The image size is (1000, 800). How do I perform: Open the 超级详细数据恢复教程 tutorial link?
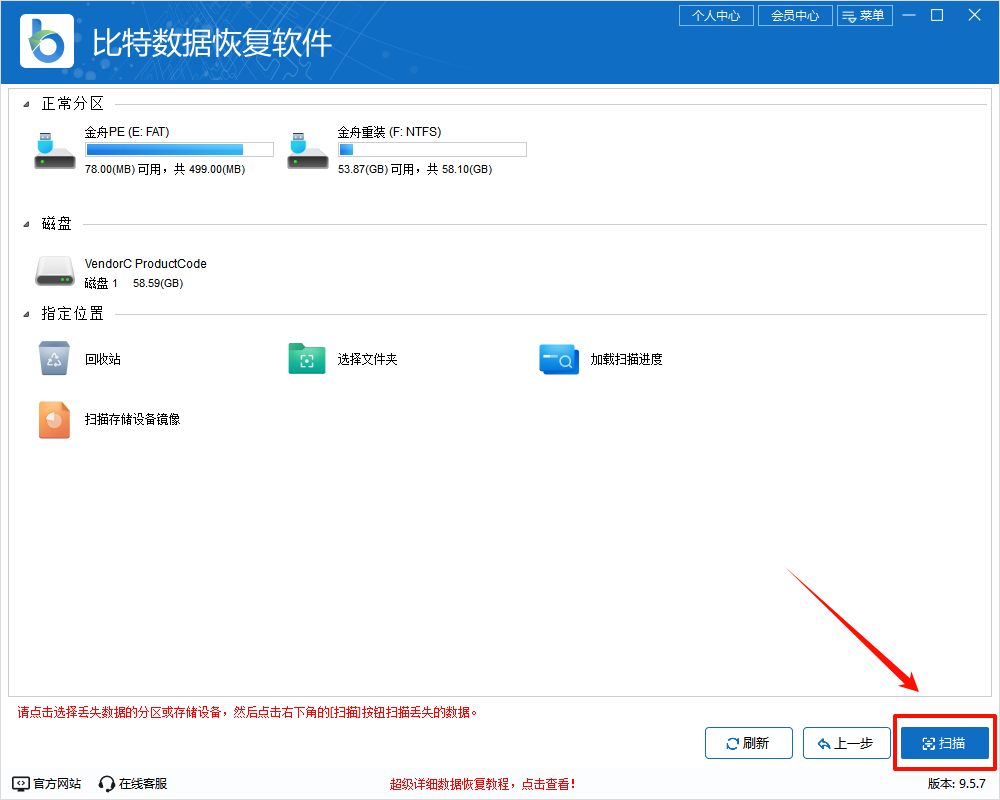pyautogui.click(x=485, y=784)
